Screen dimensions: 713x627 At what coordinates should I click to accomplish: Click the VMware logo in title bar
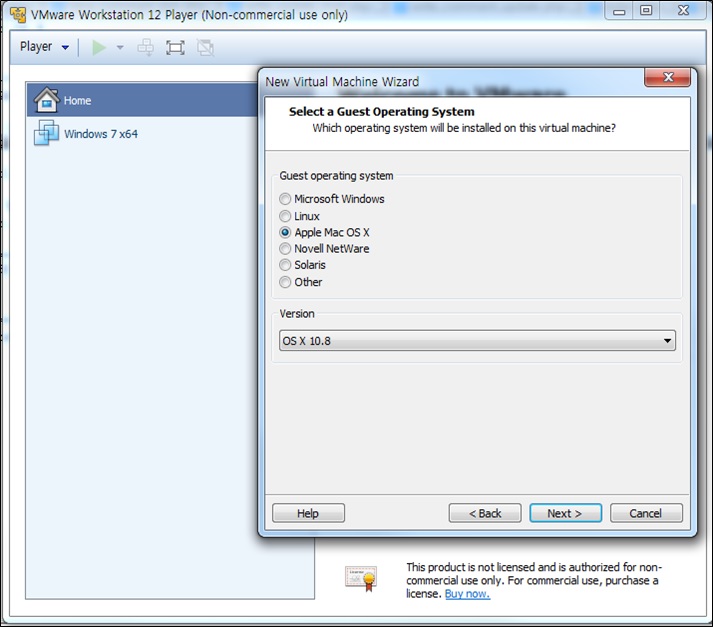[18, 15]
